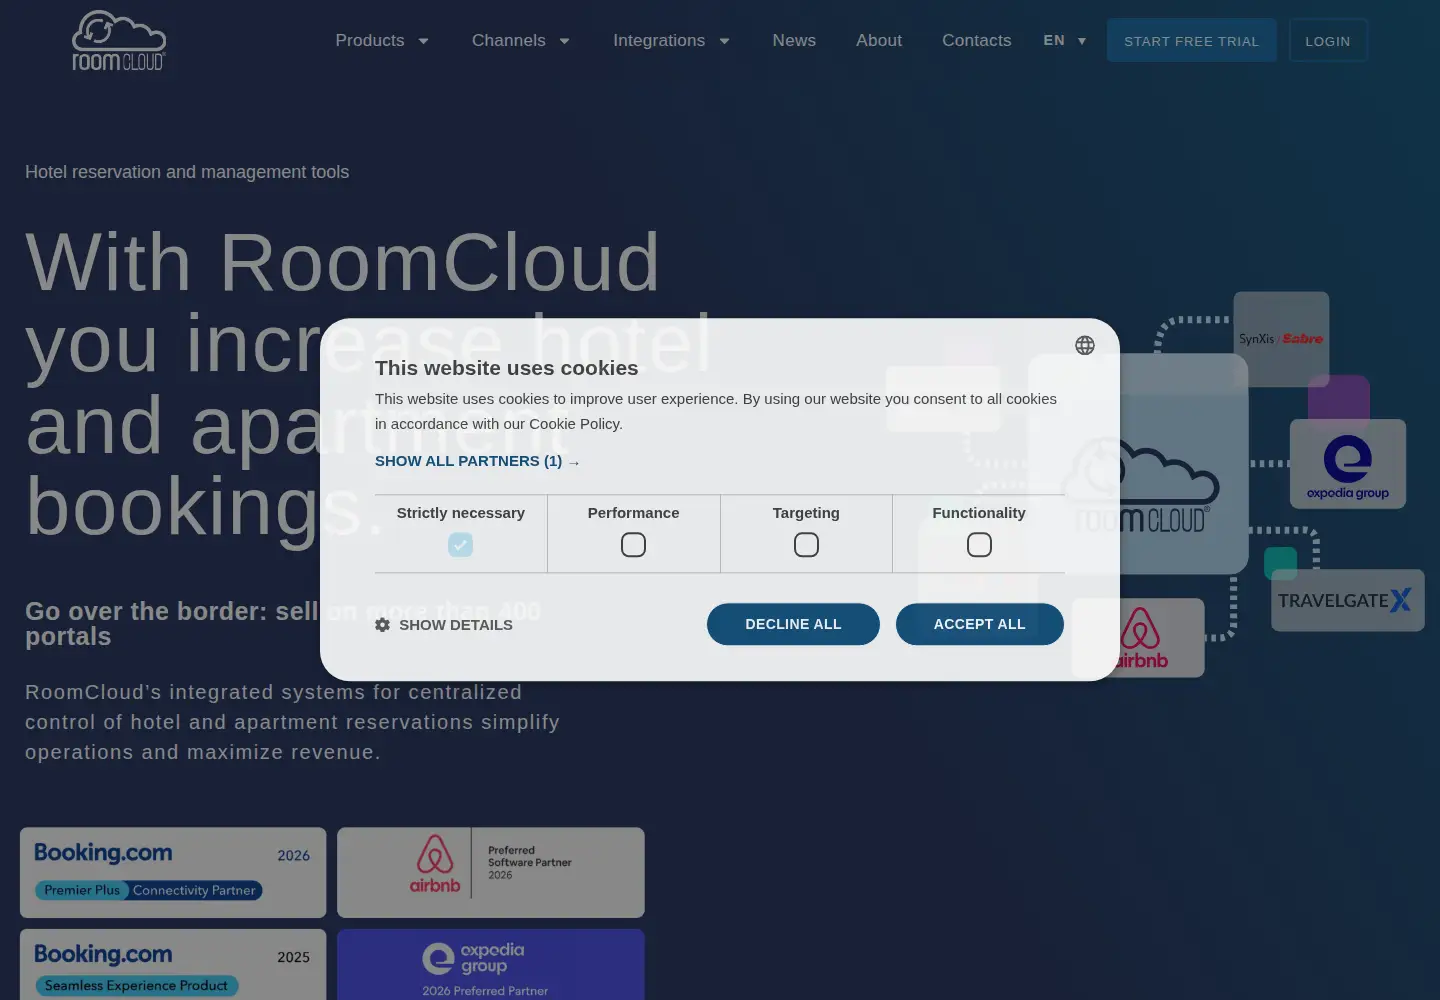Click the SynXis Sabre tile in diagram
The image size is (1440, 1000).
pyautogui.click(x=1281, y=339)
